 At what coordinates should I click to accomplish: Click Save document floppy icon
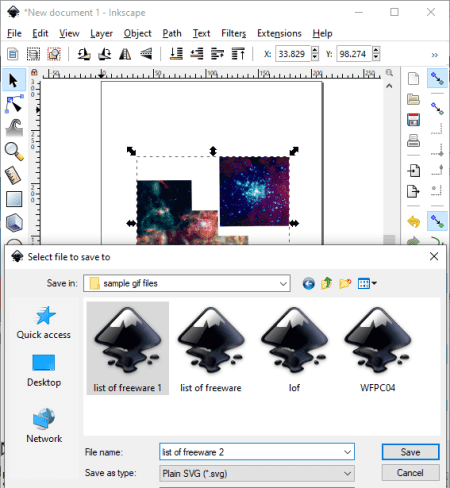tap(413, 120)
